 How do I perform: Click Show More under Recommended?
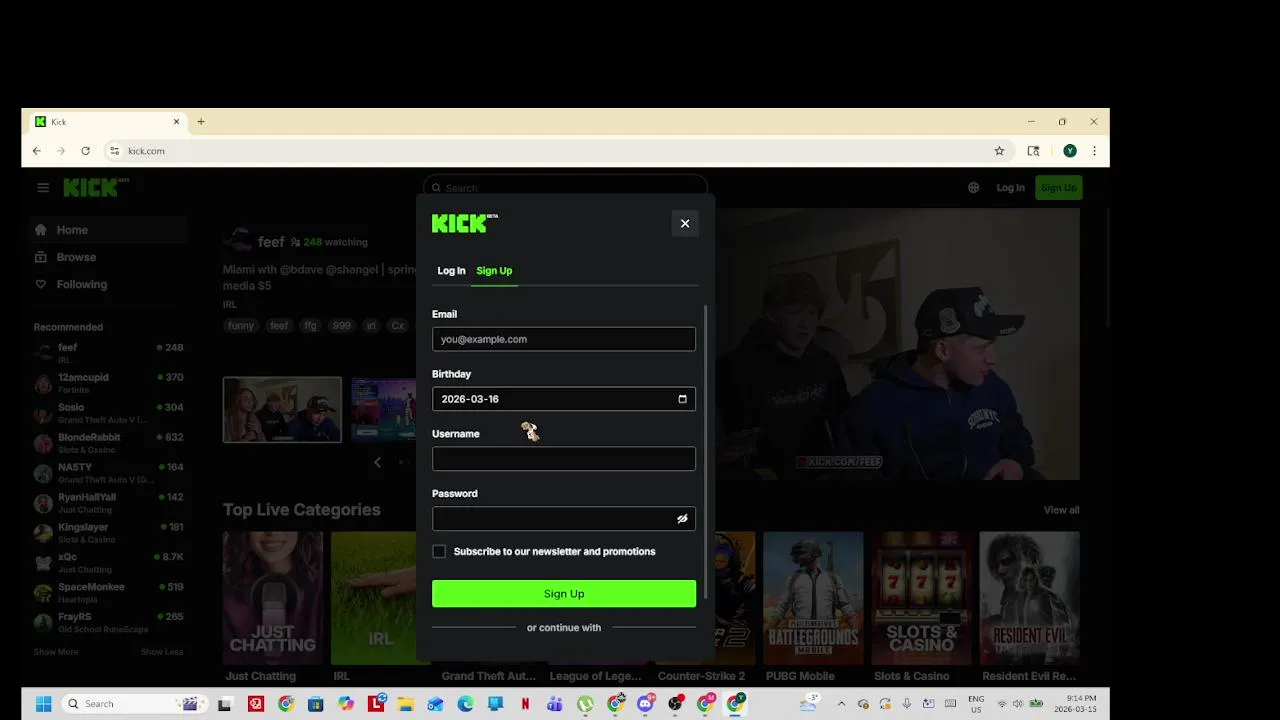(x=56, y=652)
